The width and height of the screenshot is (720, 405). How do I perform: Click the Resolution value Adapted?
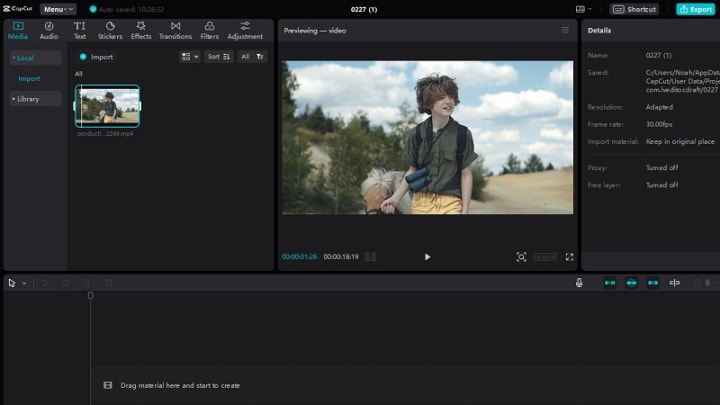659,107
